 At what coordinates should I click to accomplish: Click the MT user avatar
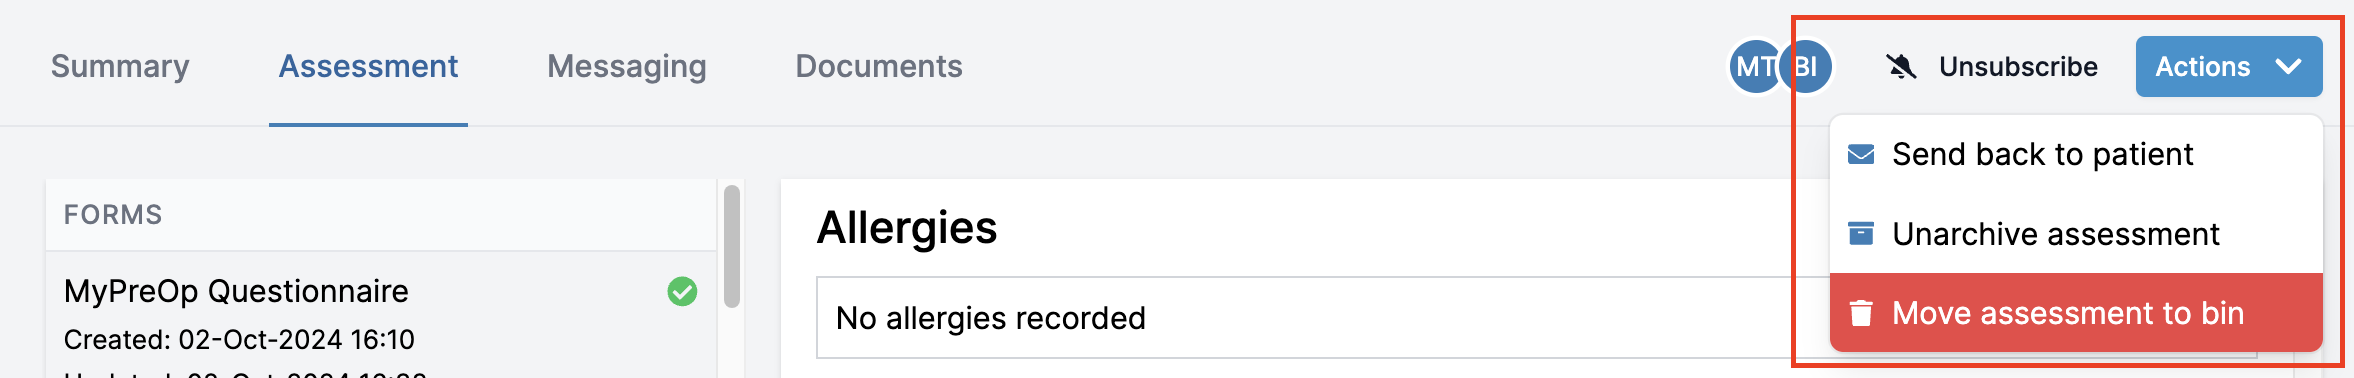pyautogui.click(x=1754, y=67)
